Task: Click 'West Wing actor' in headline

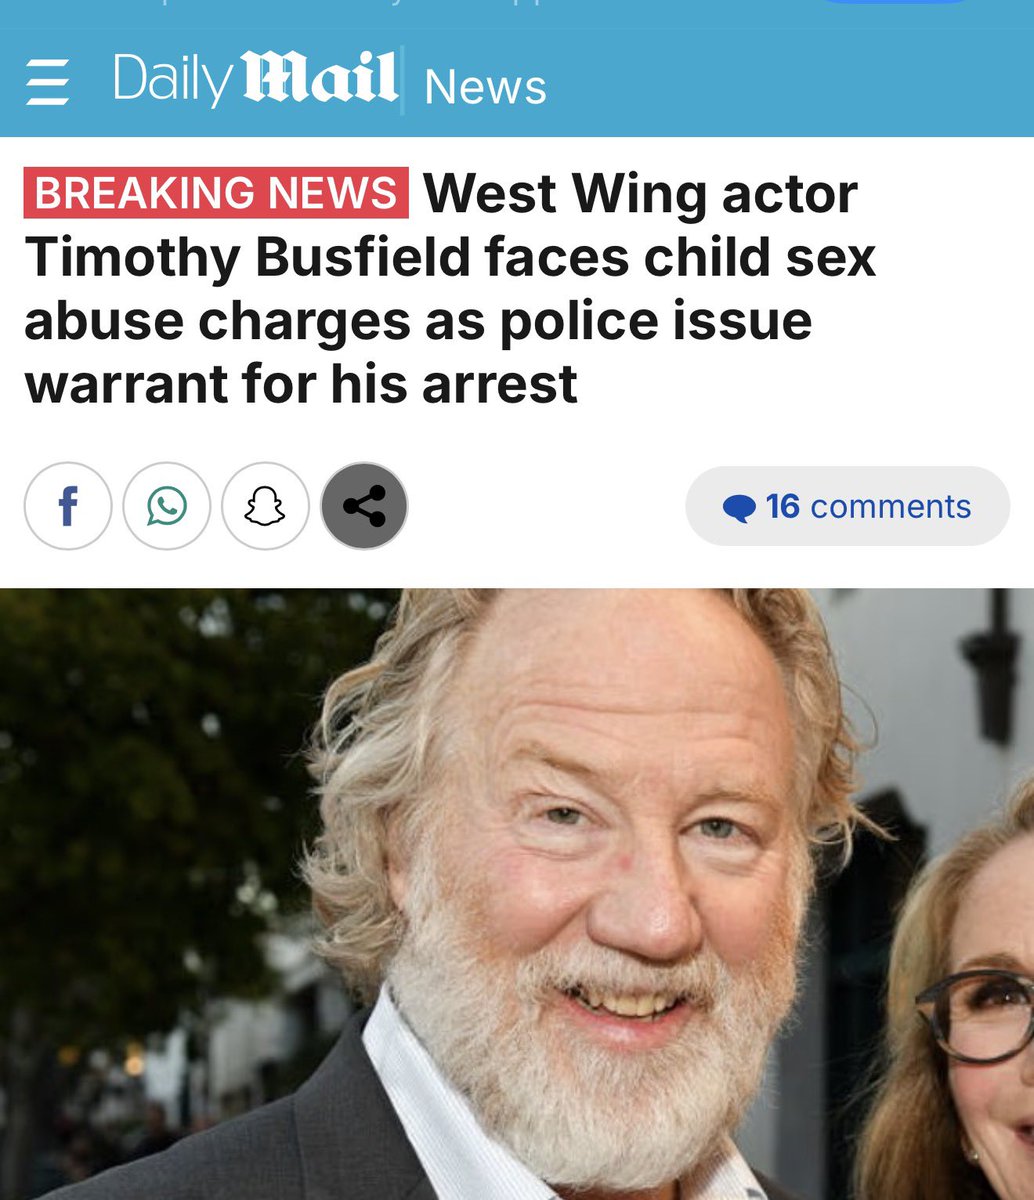Action: [x=640, y=192]
